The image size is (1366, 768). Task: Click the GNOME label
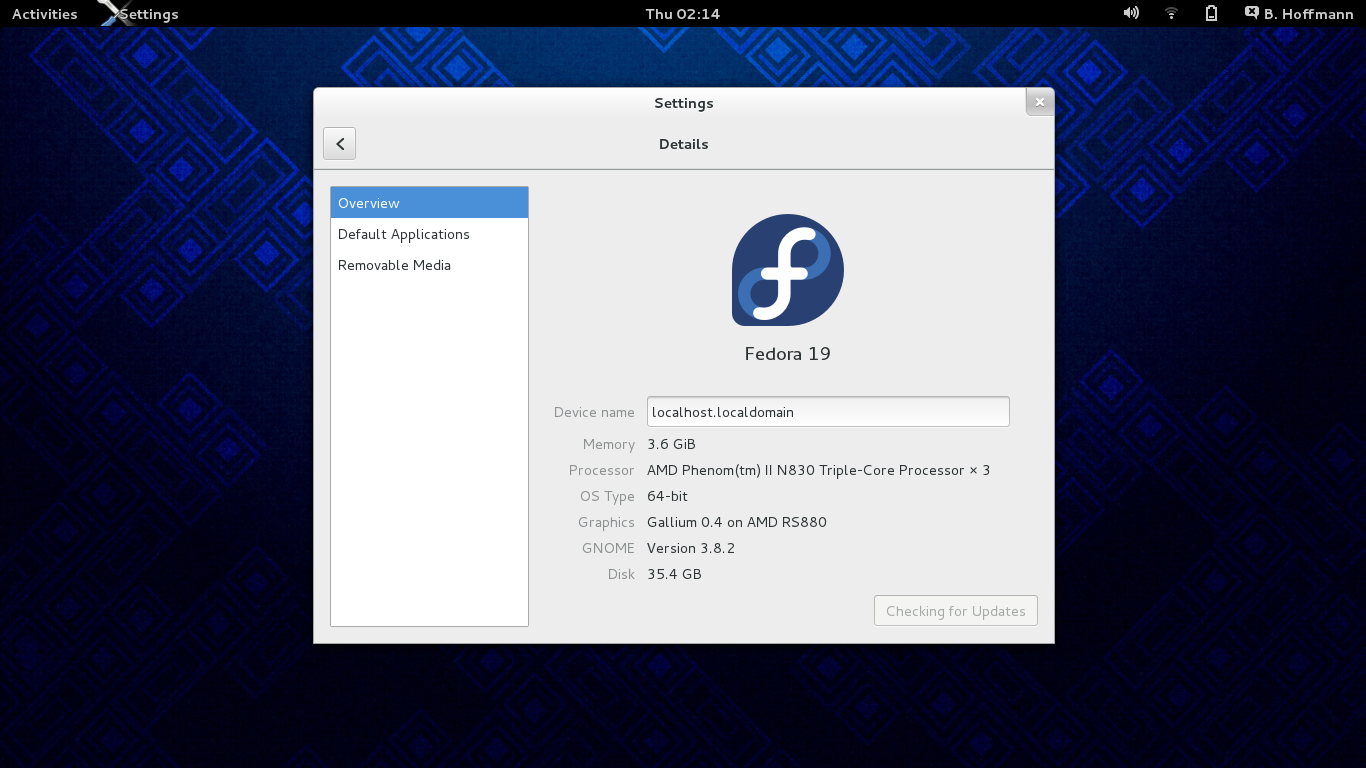click(608, 548)
